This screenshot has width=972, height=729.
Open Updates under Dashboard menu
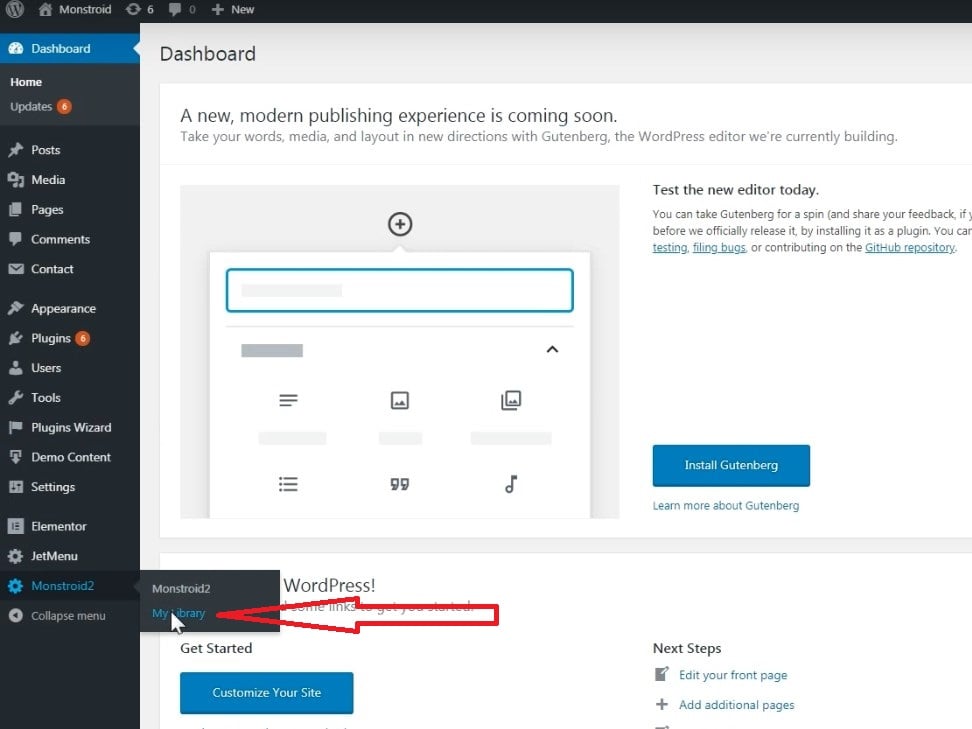pos(31,107)
